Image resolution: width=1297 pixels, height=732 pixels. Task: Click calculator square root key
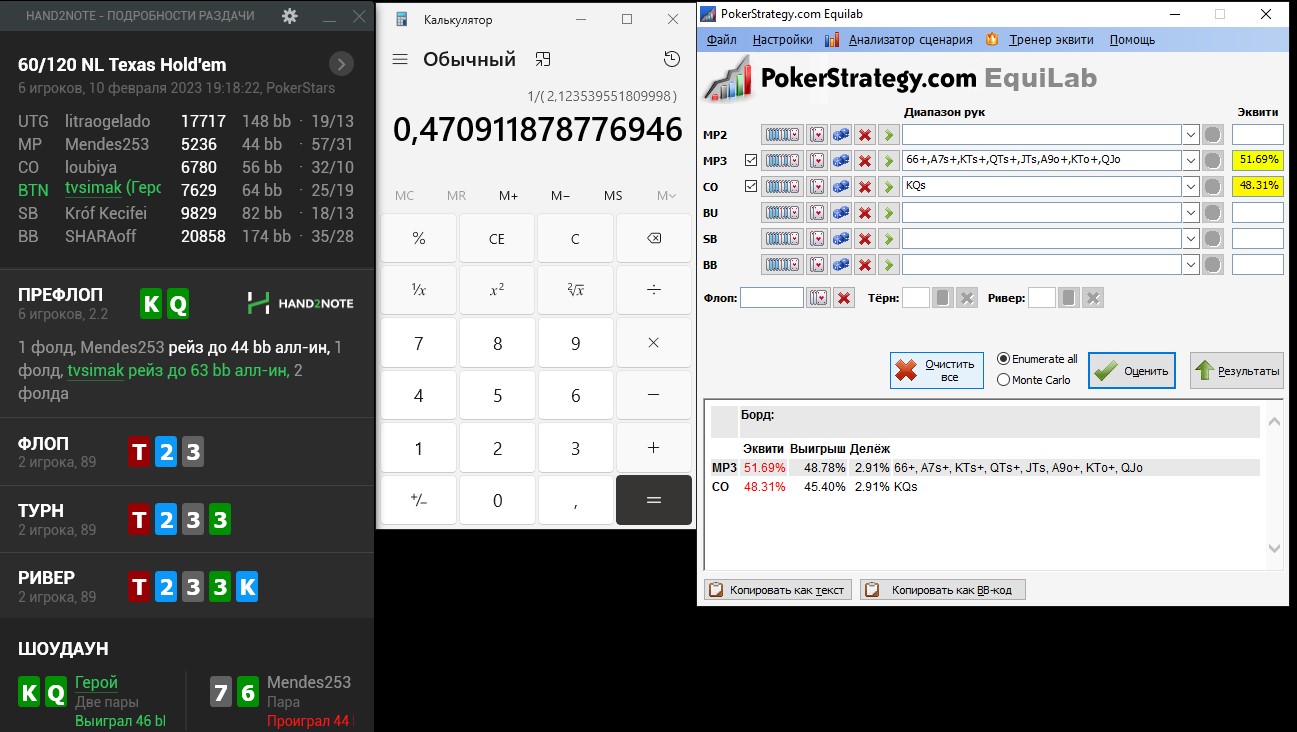coord(575,290)
